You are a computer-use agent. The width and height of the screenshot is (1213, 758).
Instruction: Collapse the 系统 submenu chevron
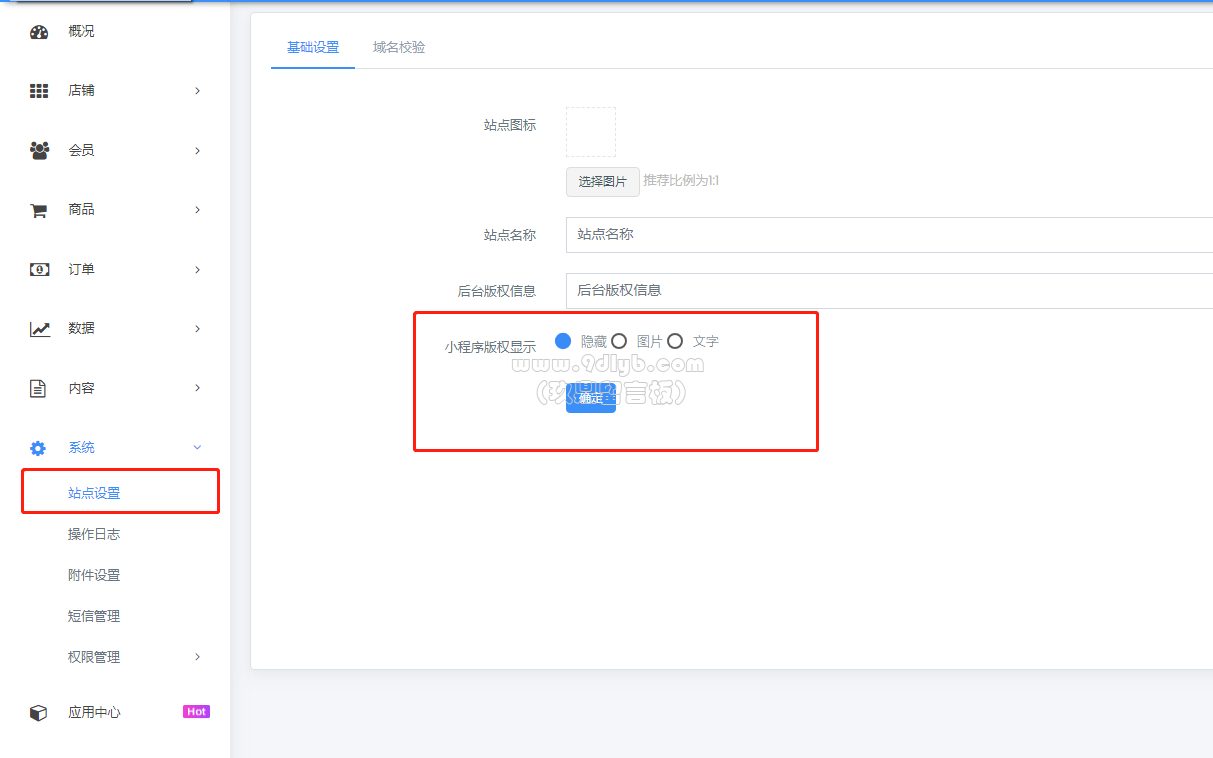pyautogui.click(x=197, y=447)
